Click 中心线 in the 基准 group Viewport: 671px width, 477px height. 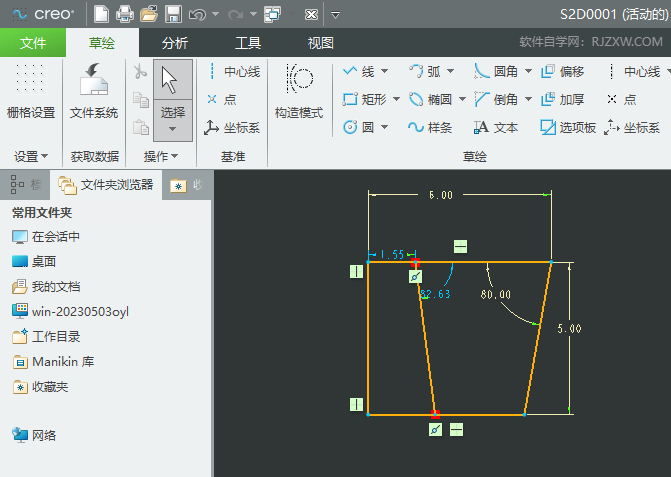(234, 71)
